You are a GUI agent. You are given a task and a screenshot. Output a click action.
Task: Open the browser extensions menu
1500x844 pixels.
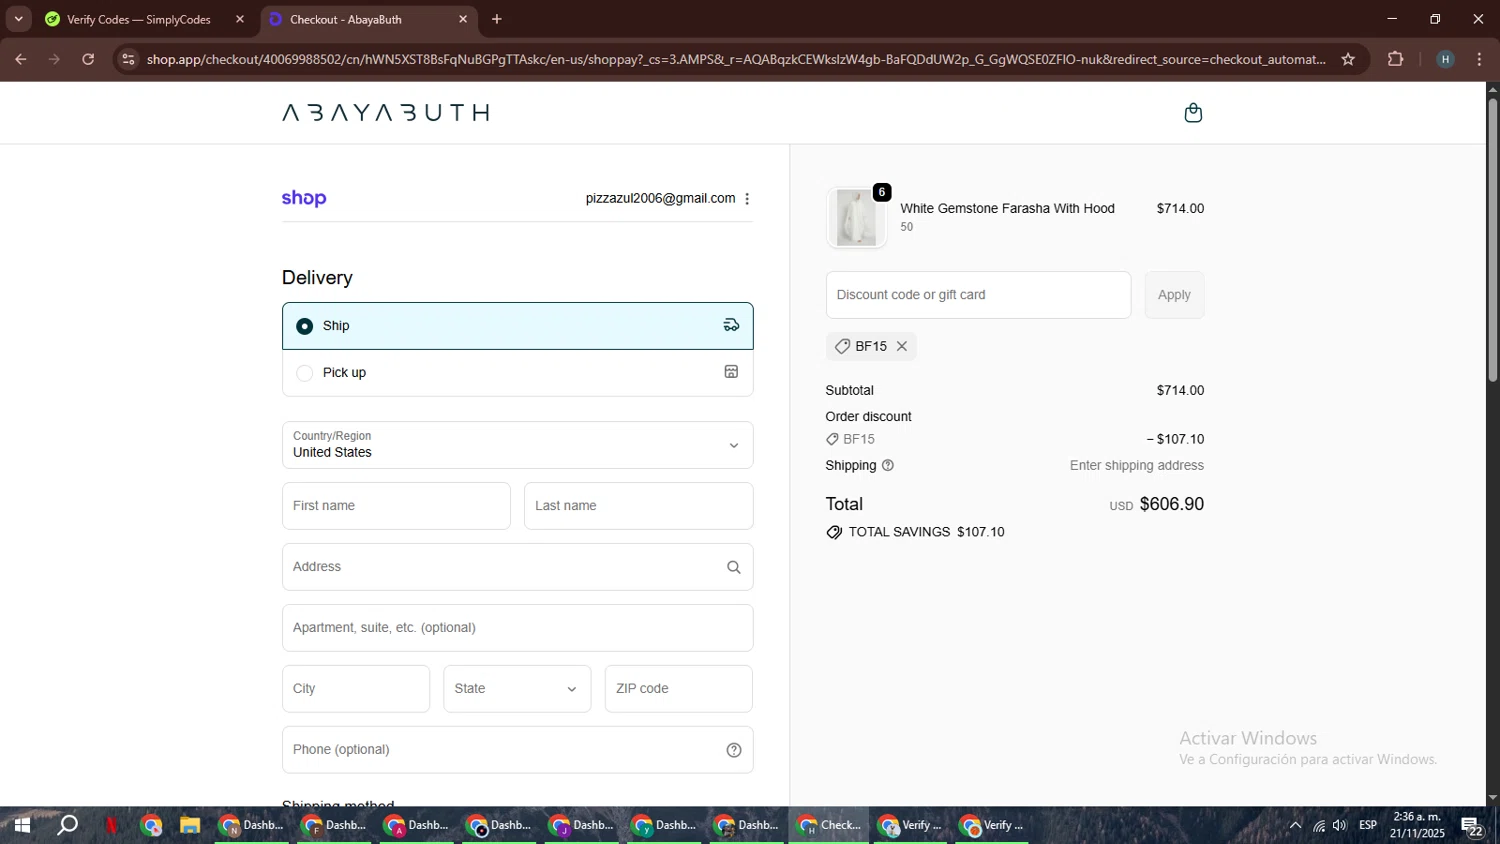pyautogui.click(x=1396, y=59)
